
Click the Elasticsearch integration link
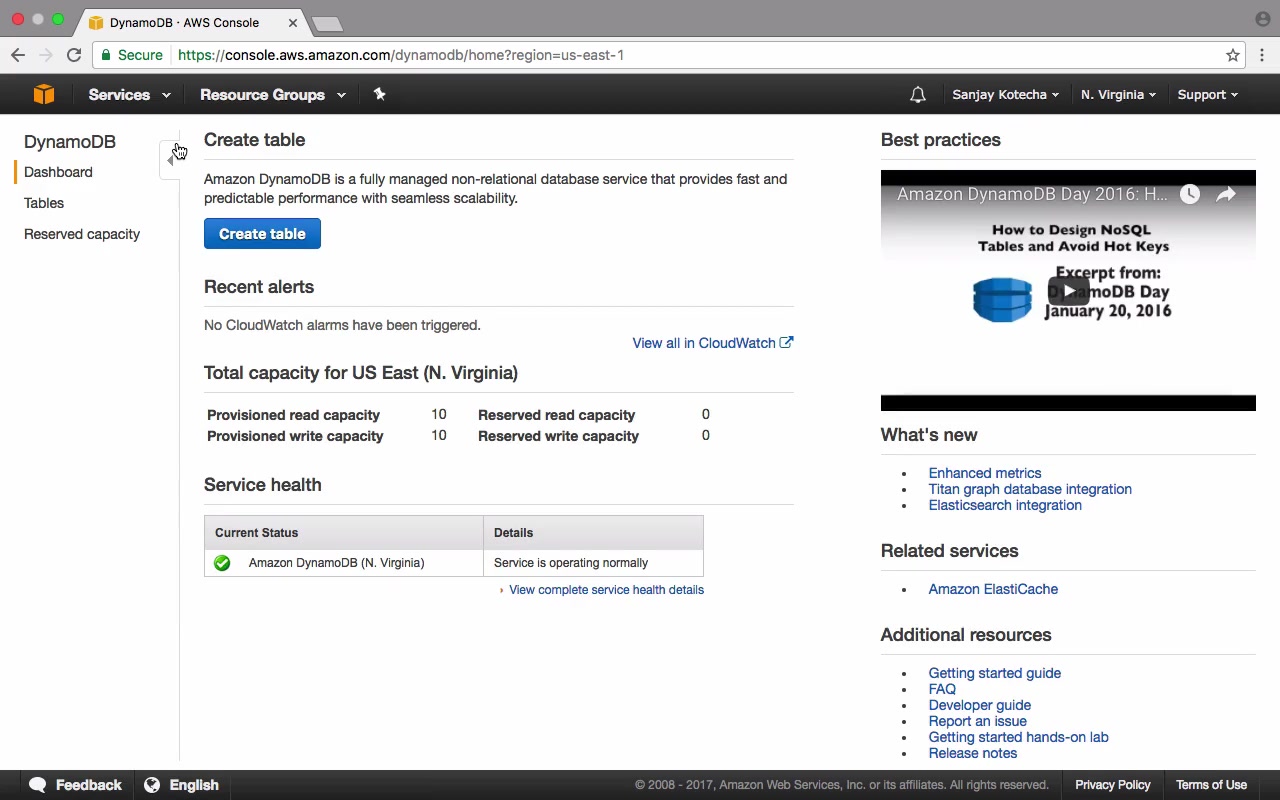(1005, 505)
